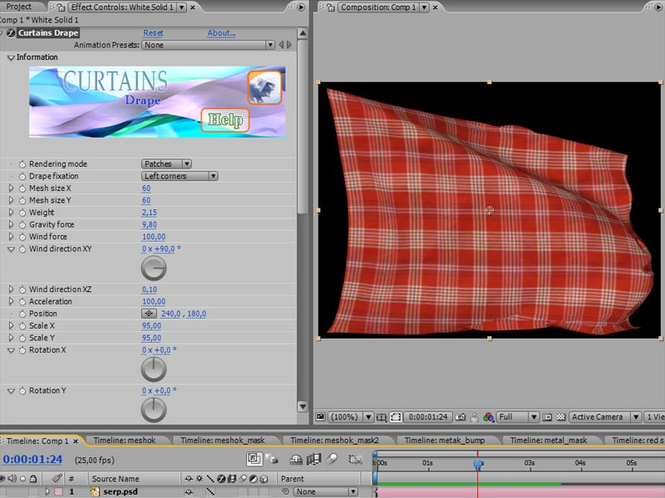Open the Active Camera view dropdown
The height and width of the screenshot is (498, 665).
[604, 417]
